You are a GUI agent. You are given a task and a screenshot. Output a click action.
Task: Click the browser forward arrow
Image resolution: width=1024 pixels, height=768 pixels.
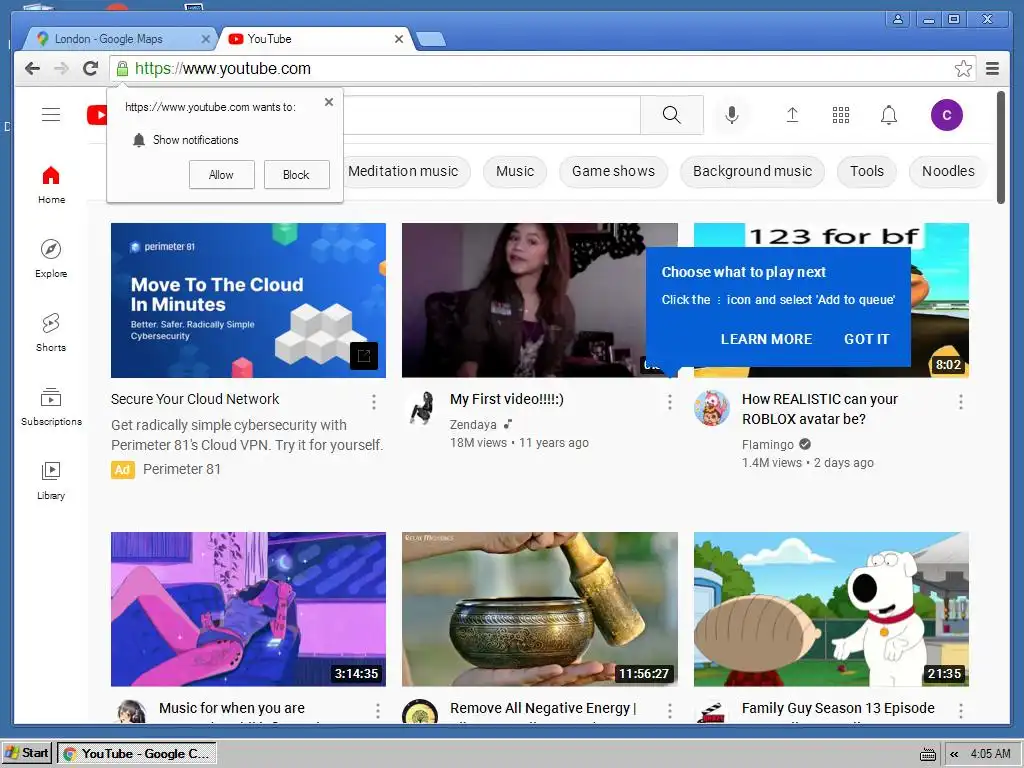pos(61,69)
